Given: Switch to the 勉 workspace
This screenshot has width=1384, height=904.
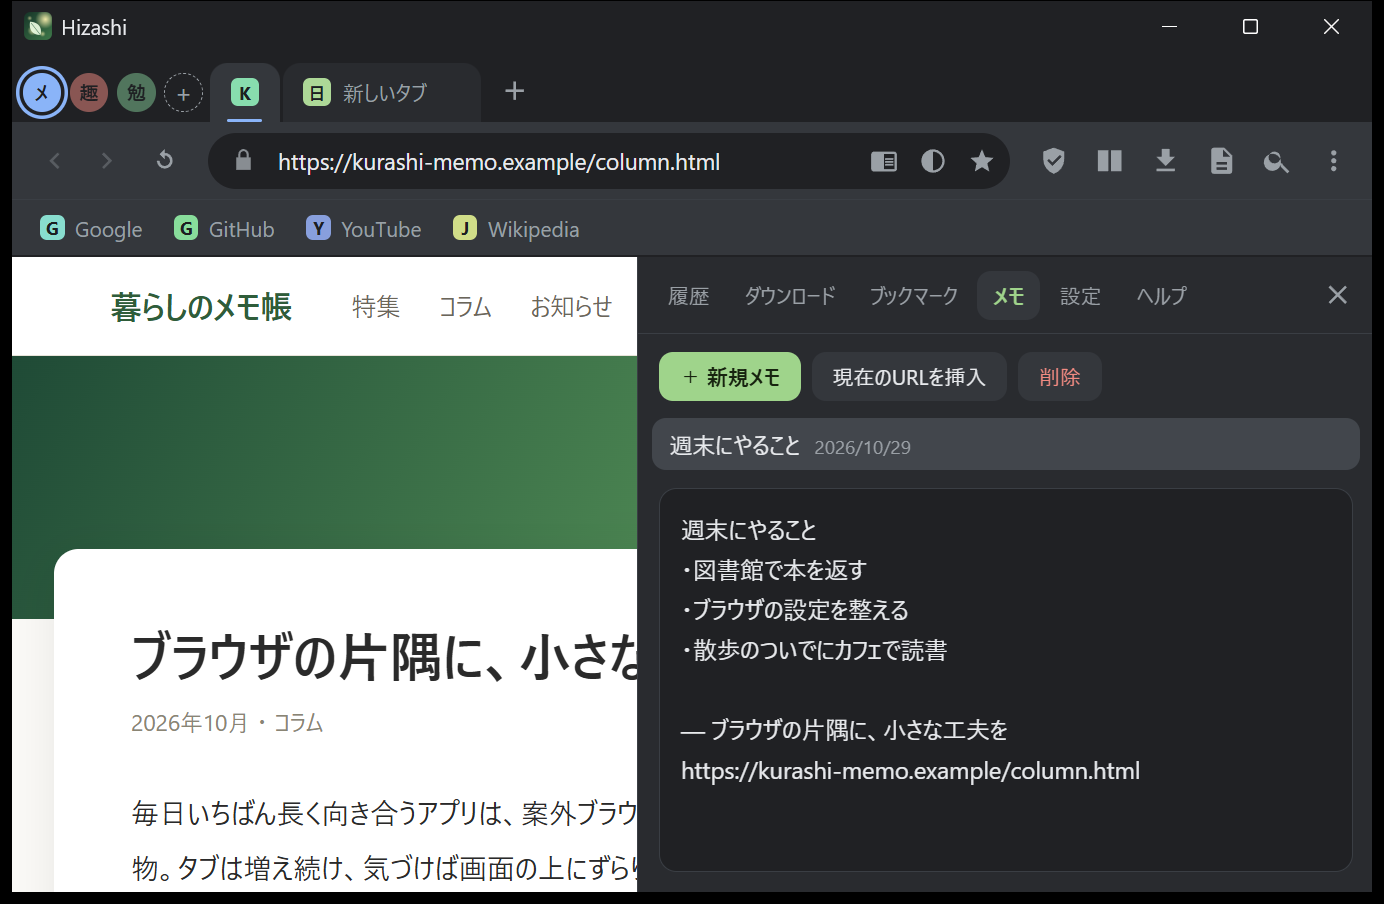Looking at the screenshot, I should coord(136,93).
